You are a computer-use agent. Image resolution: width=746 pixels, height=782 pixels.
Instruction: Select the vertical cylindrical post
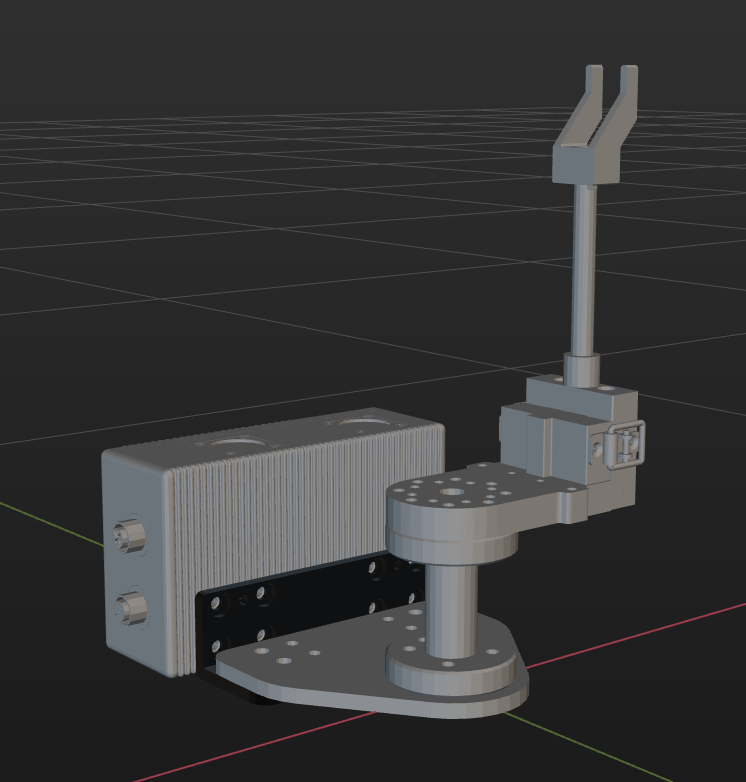tap(451, 608)
